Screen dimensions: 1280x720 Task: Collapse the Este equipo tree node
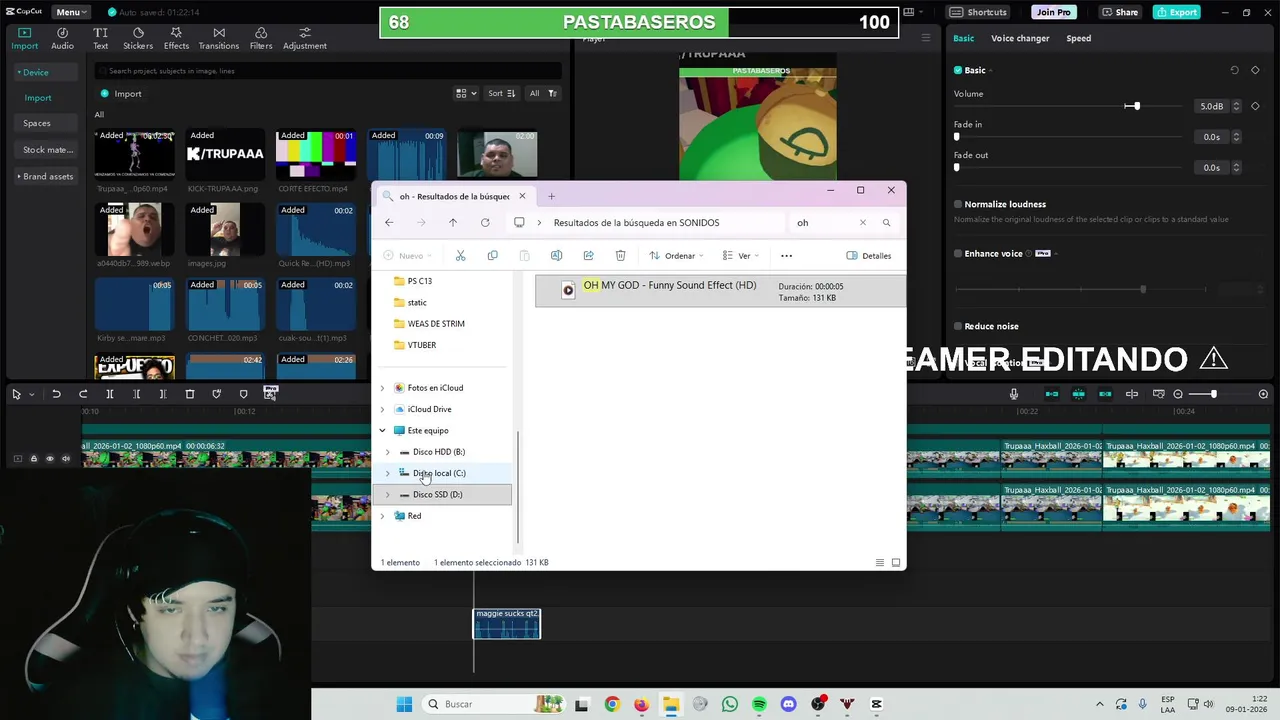tap(382, 431)
